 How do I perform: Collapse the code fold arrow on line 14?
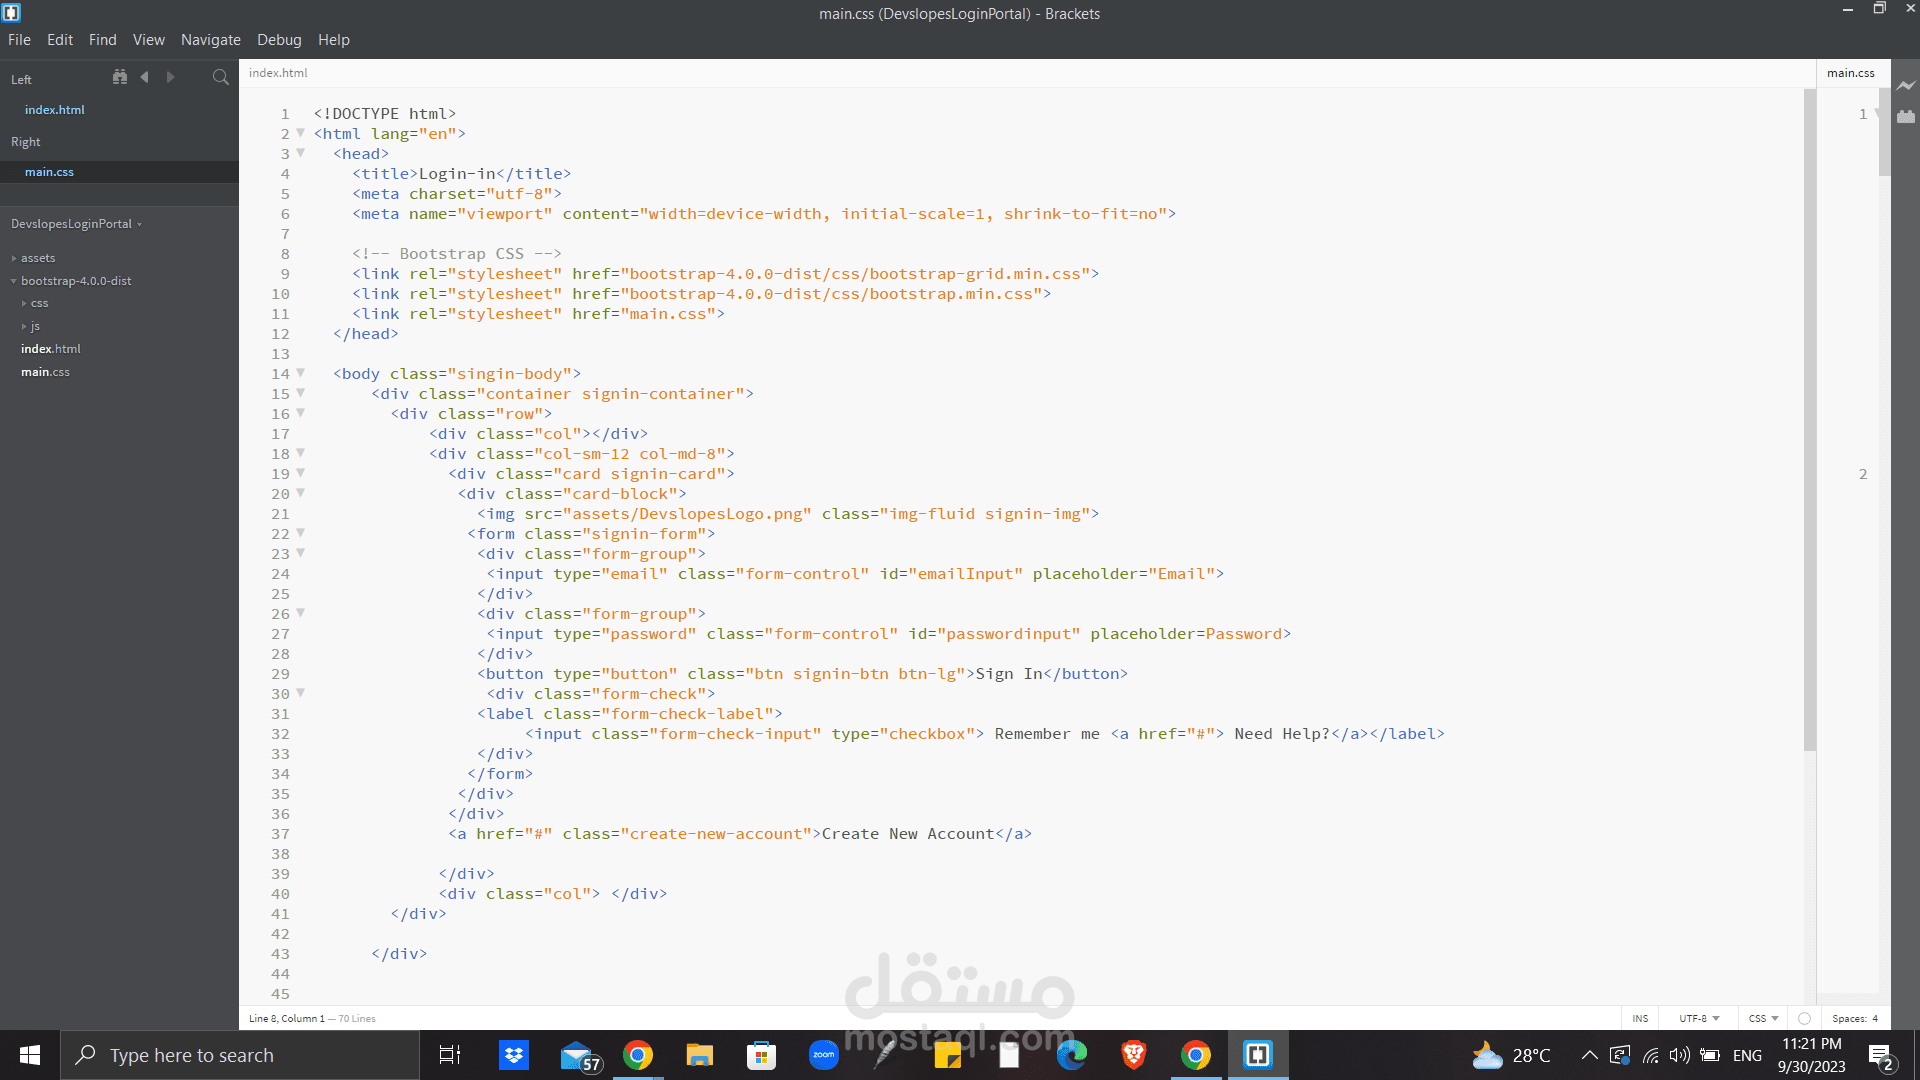300,373
